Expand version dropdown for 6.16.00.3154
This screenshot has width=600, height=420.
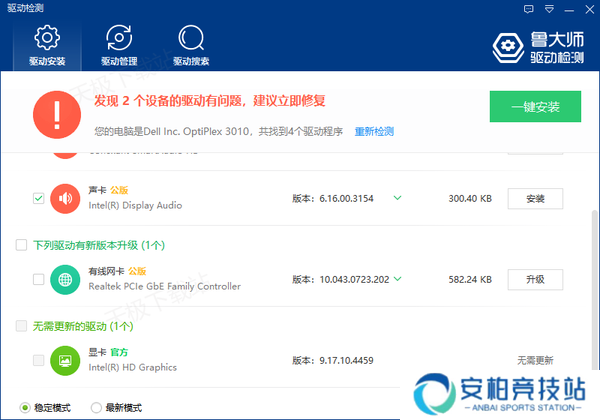[398, 198]
